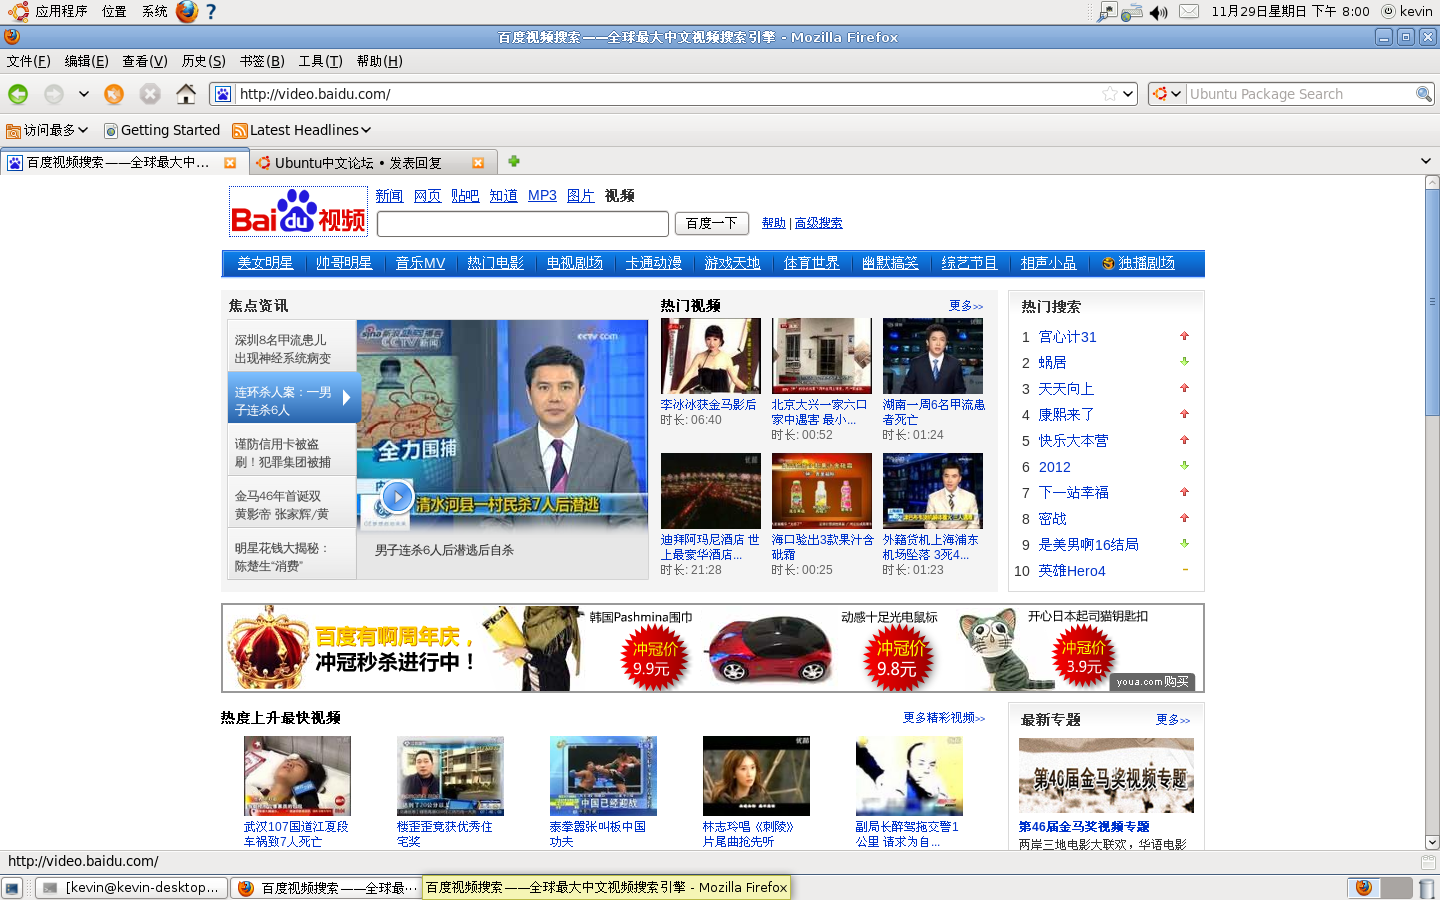Open the 李冰冰获金马影后 video thumbnail

[x=710, y=356]
